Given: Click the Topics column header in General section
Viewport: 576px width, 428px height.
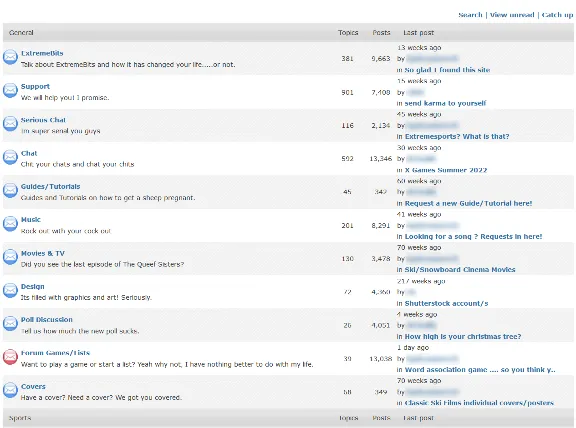Looking at the screenshot, I should point(348,33).
